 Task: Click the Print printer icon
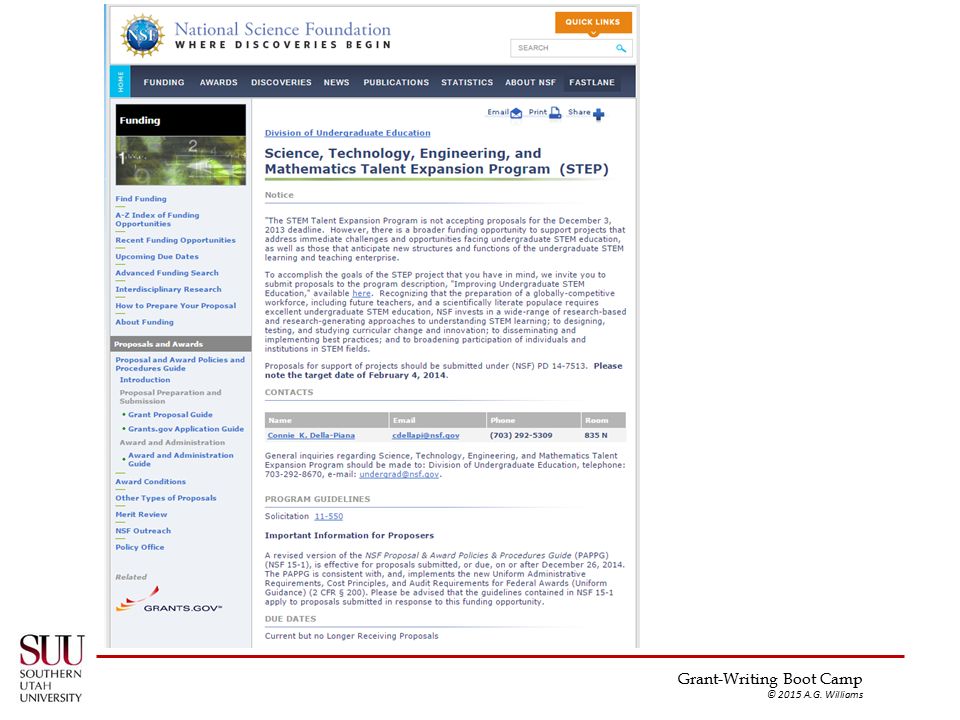point(555,113)
